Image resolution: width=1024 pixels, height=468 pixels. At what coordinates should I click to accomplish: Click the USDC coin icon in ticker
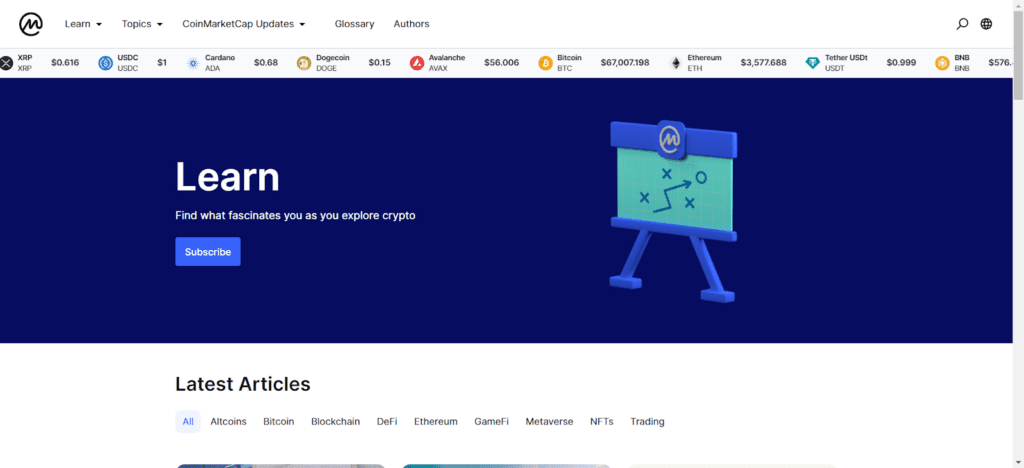[x=106, y=63]
